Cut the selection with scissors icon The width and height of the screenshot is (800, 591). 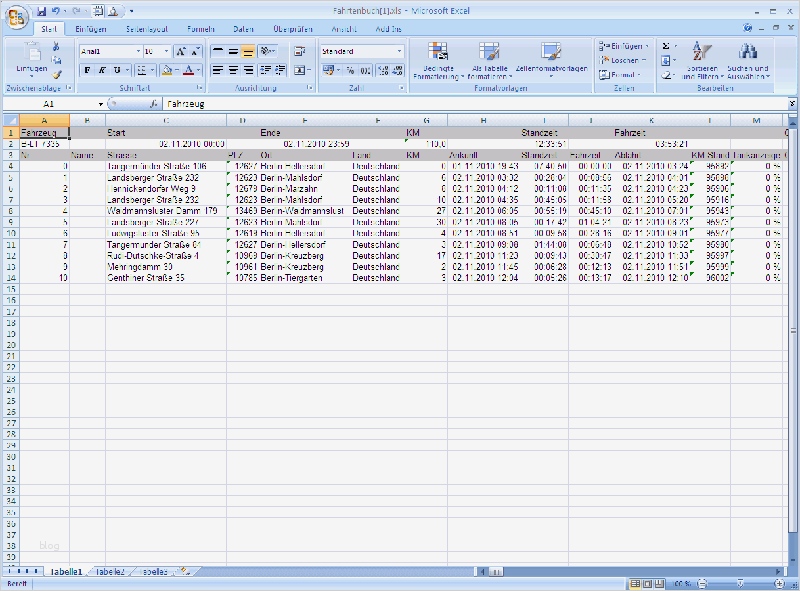coord(56,46)
